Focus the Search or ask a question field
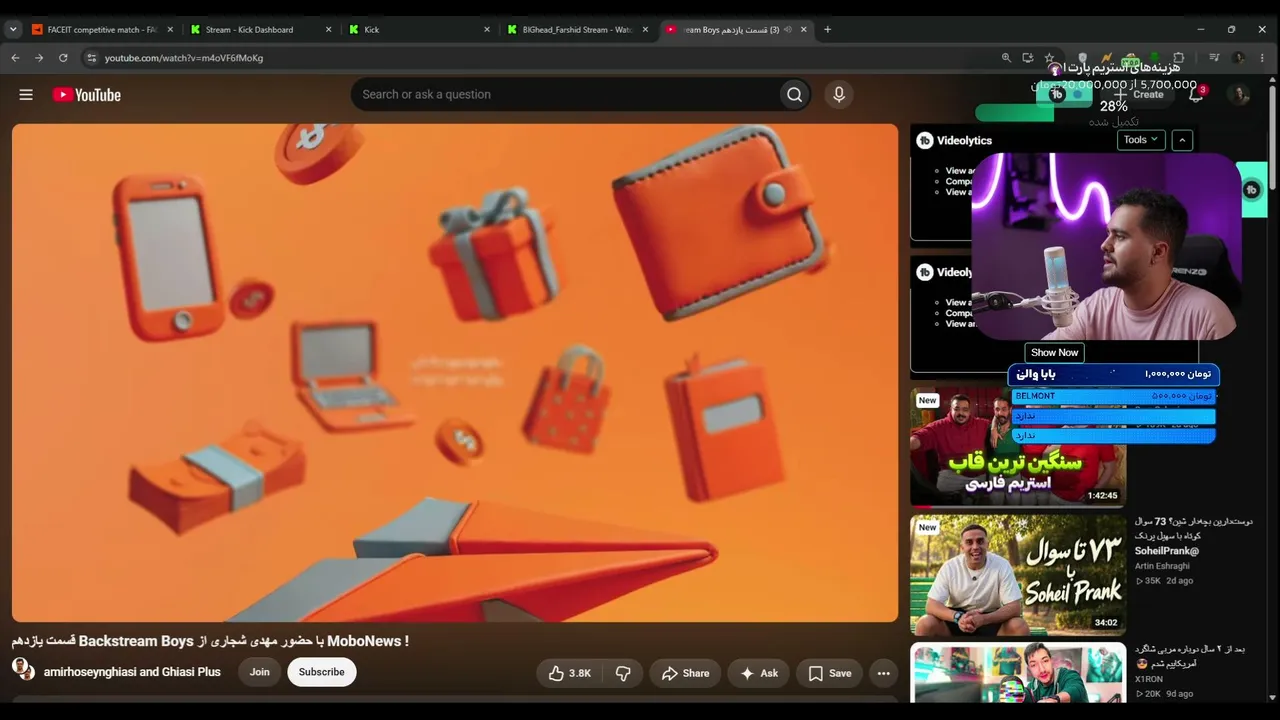The image size is (1280, 720). tap(565, 94)
